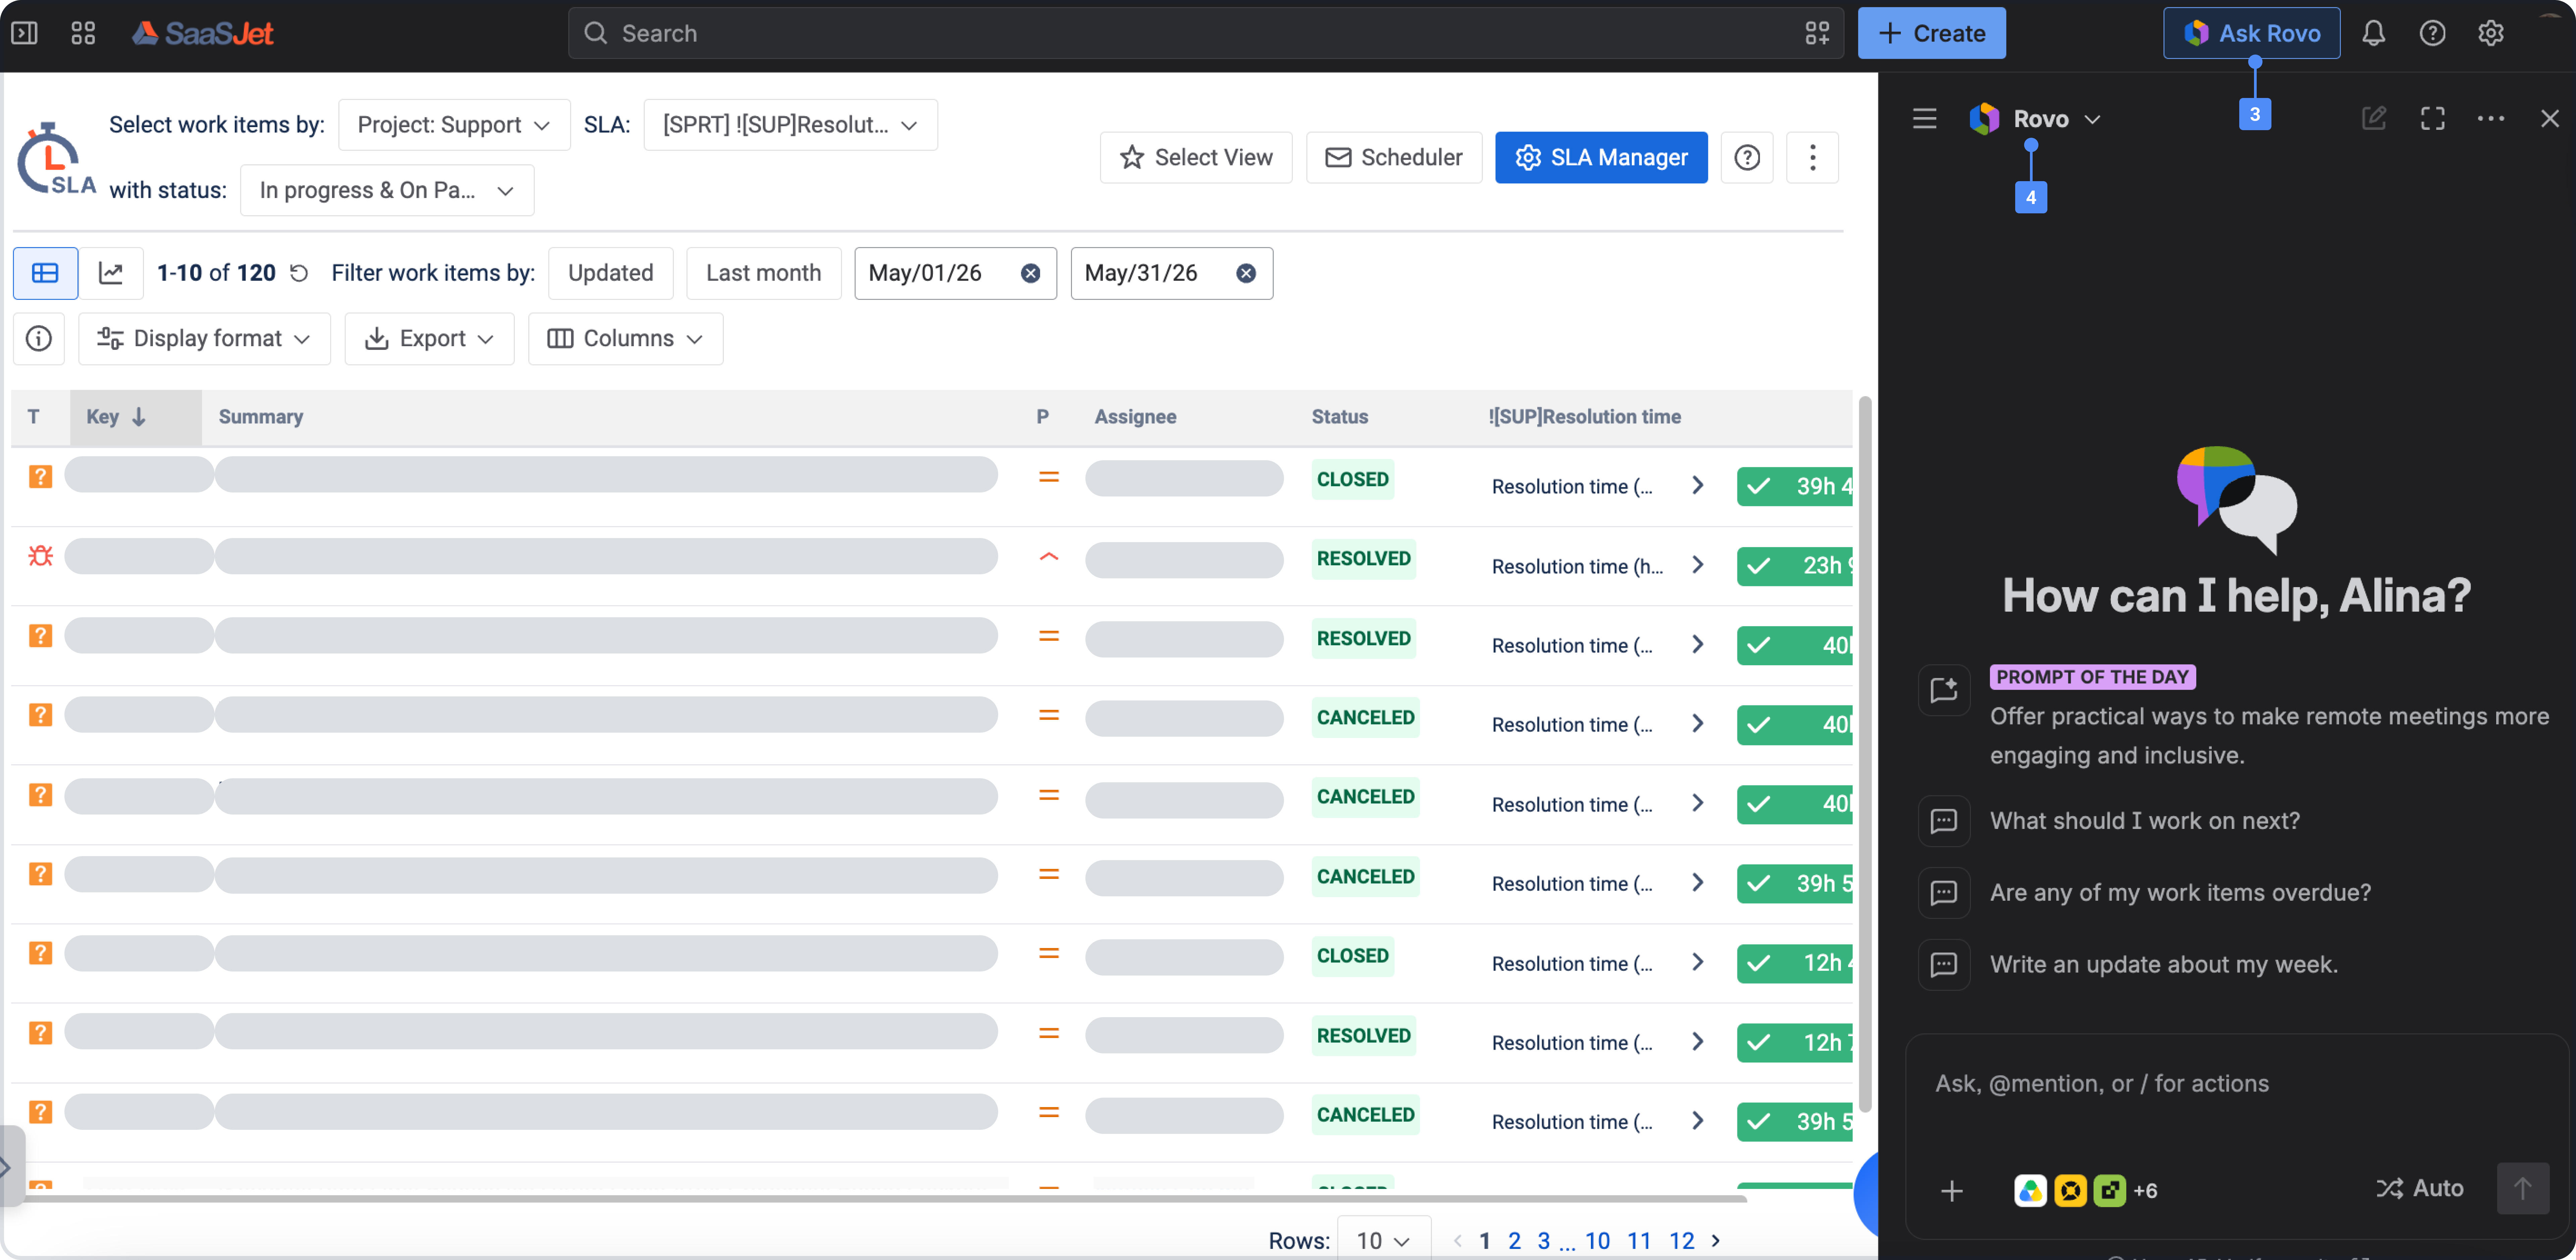The height and width of the screenshot is (1260, 2576).
Task: Open the Project: Support dropdown
Action: (x=454, y=125)
